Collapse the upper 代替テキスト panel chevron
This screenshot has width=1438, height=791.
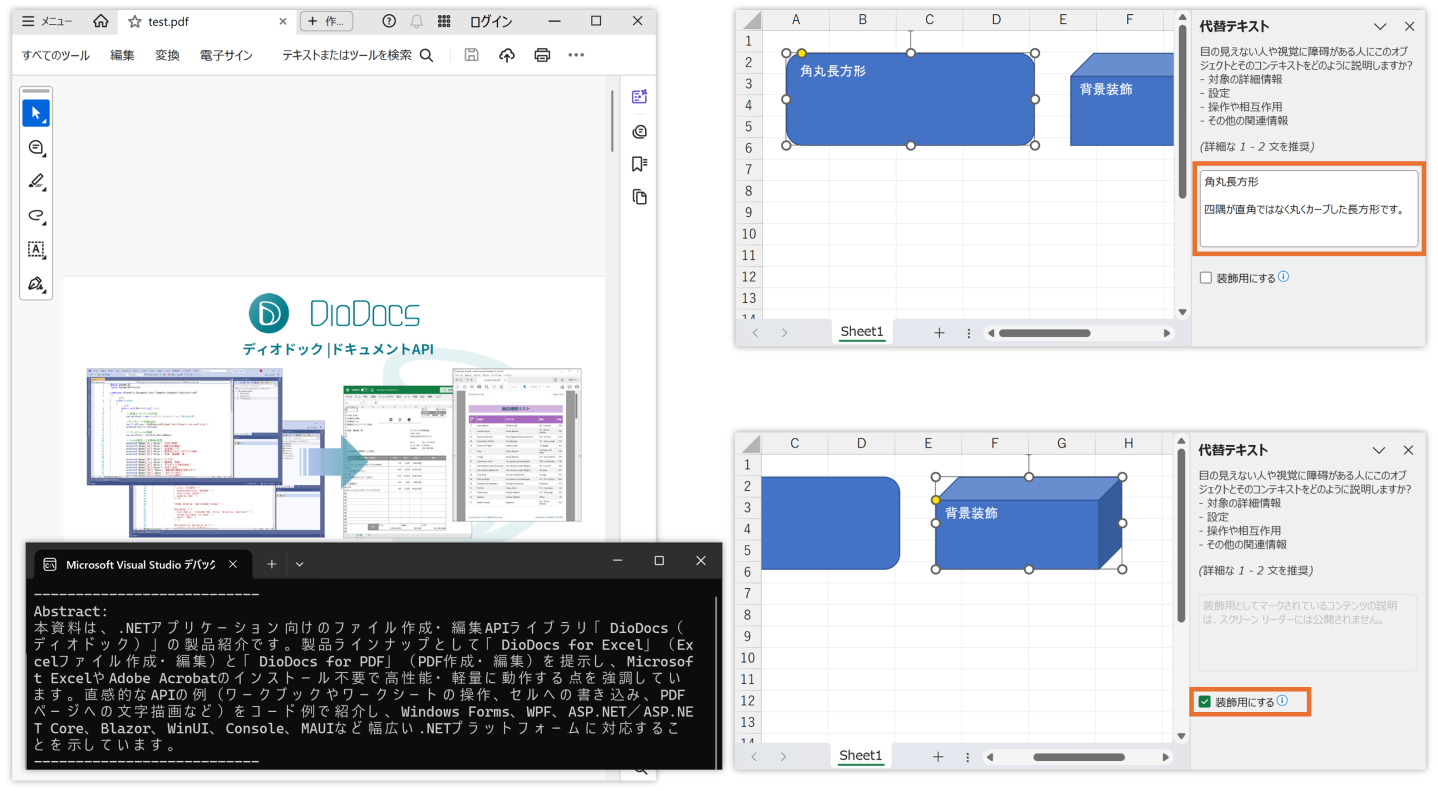(x=1380, y=27)
